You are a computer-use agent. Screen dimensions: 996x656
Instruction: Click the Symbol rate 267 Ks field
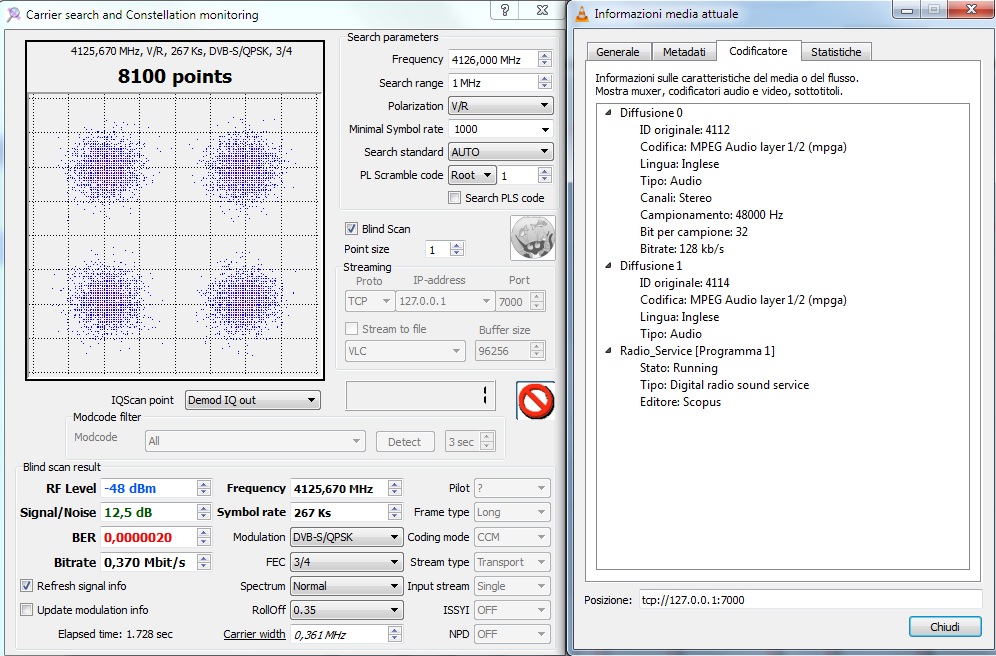(339, 512)
